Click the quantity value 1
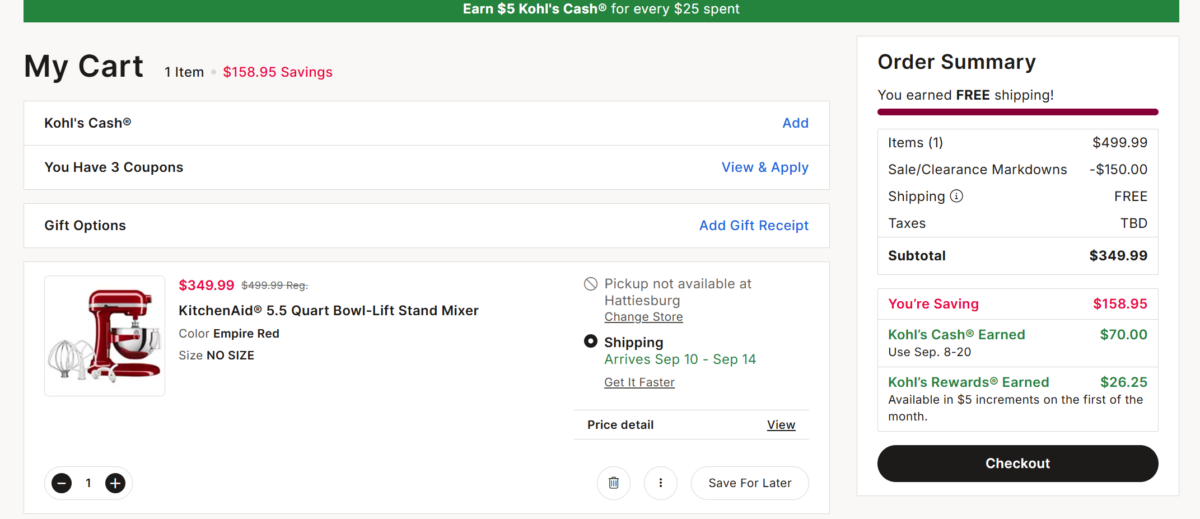Viewport: 1200px width, 519px height. 88,483
